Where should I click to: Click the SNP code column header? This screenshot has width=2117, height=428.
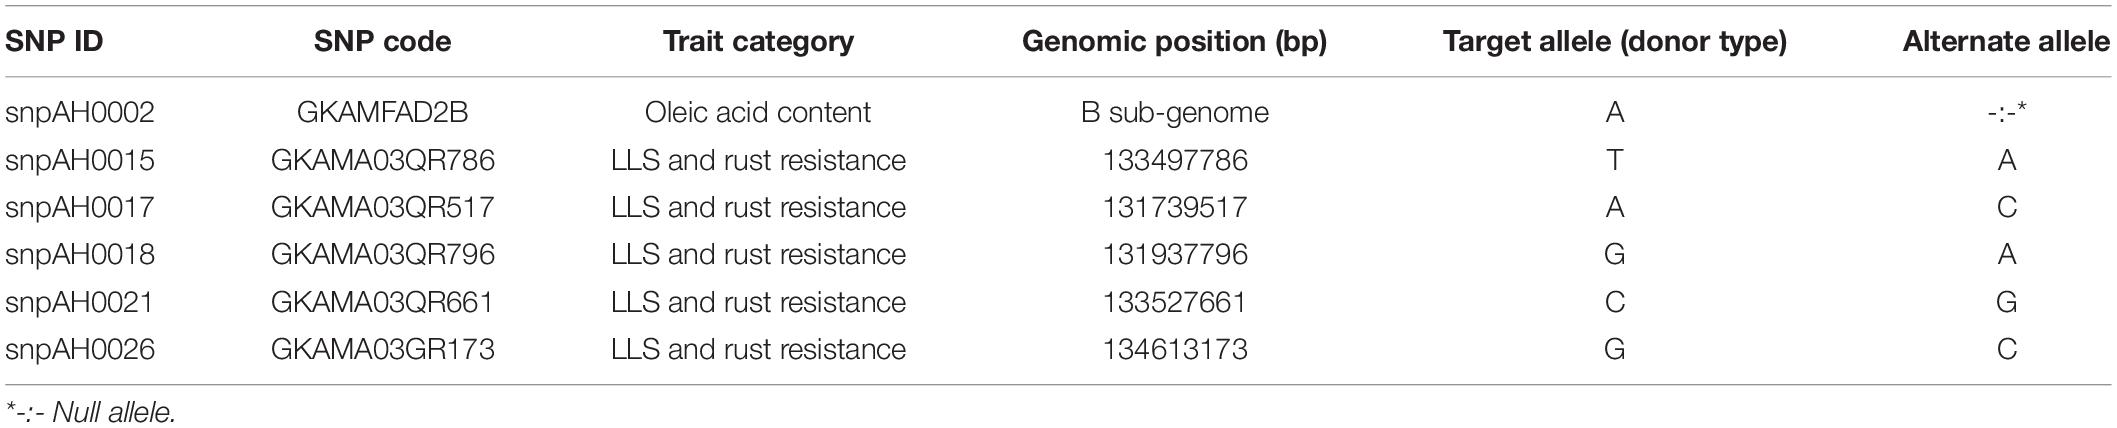click(382, 42)
